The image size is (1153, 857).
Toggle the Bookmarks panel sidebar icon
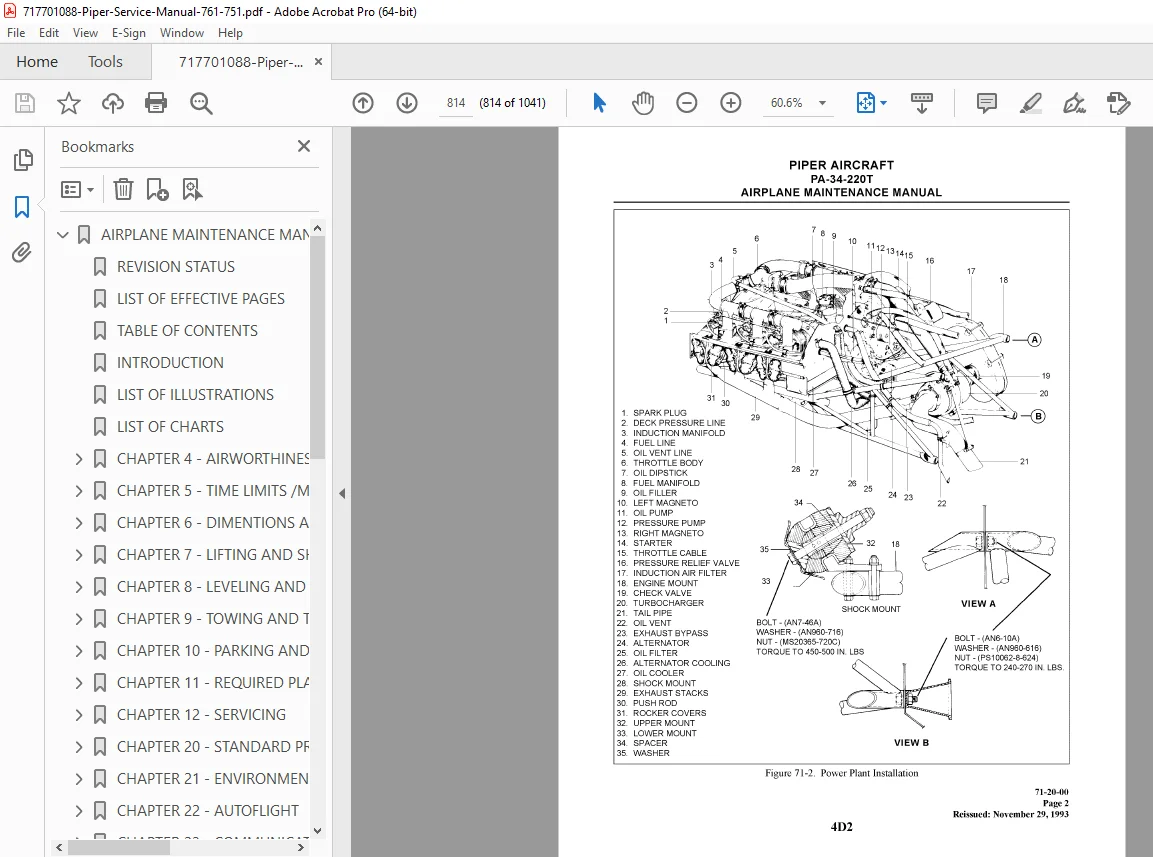point(22,207)
